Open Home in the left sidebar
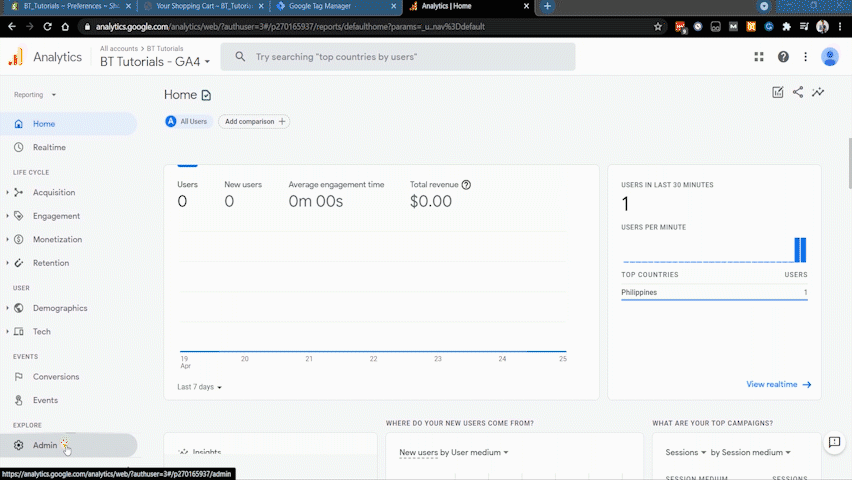Viewport: 852px width, 480px height. coord(68,124)
